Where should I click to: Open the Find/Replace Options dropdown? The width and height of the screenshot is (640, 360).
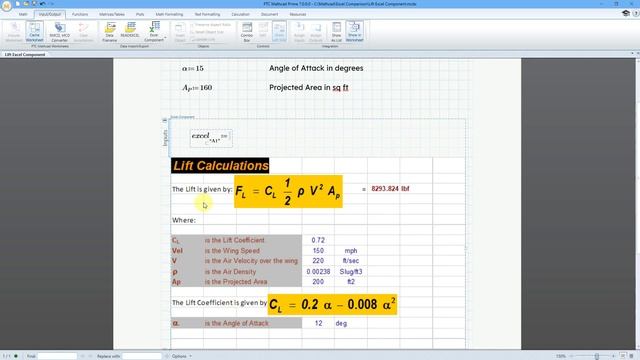point(182,356)
